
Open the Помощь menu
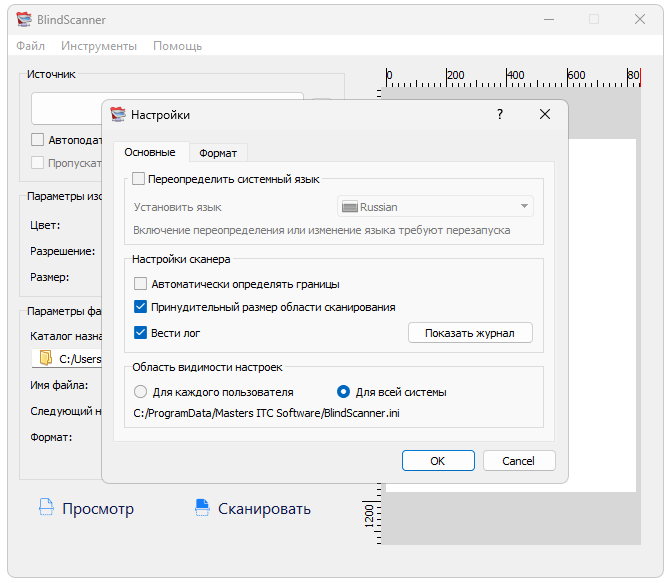click(x=177, y=46)
